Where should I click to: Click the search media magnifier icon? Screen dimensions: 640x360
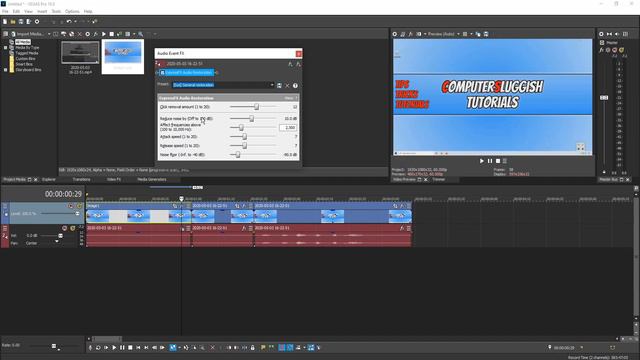(x=140, y=34)
